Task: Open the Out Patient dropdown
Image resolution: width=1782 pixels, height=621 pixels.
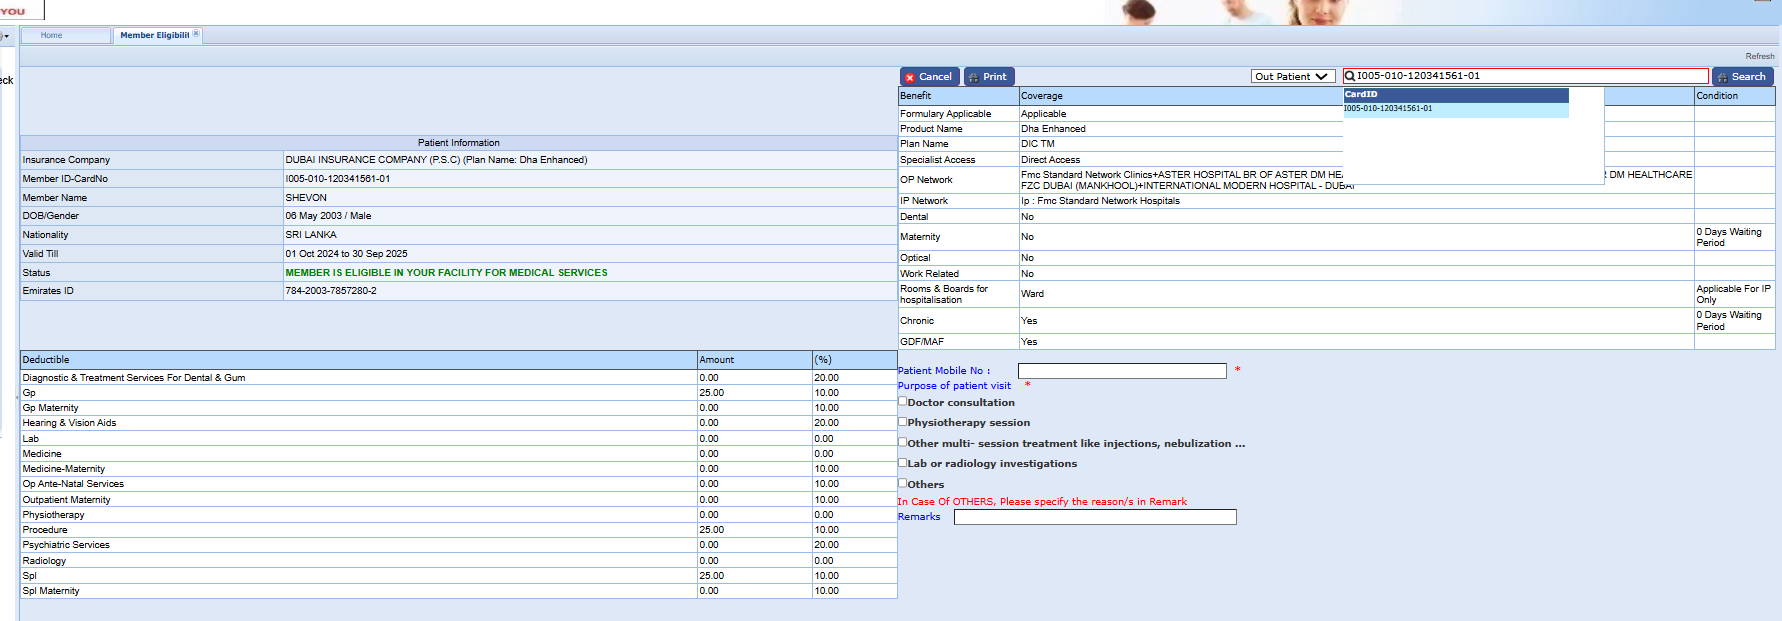Action: pos(1292,77)
